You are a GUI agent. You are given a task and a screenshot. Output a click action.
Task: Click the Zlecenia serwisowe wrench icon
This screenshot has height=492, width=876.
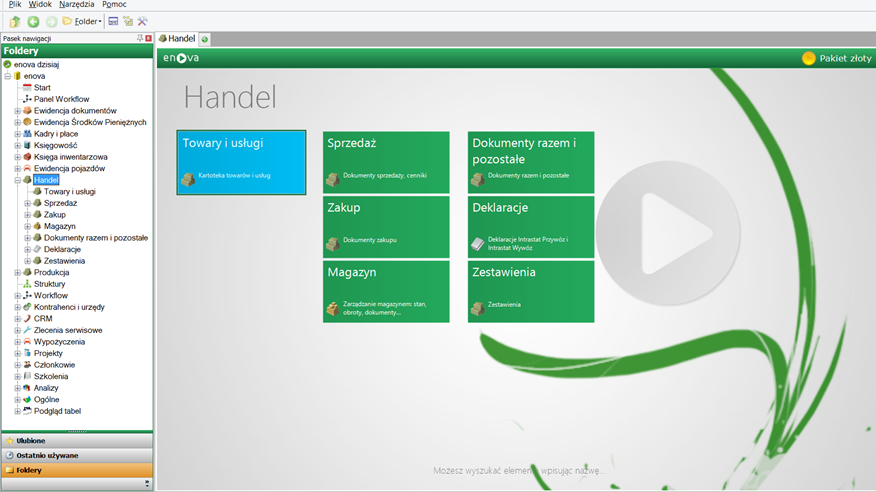(x=27, y=330)
